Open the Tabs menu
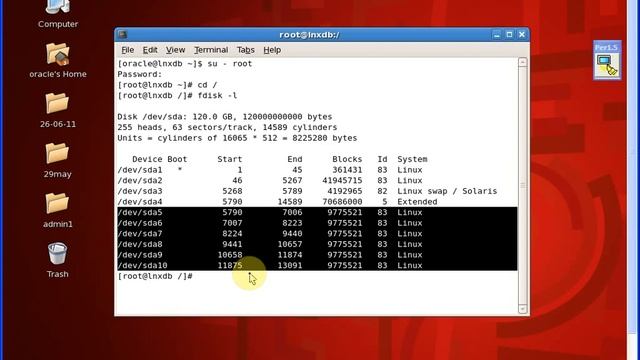Viewport: 640px width, 360px height. [x=245, y=50]
